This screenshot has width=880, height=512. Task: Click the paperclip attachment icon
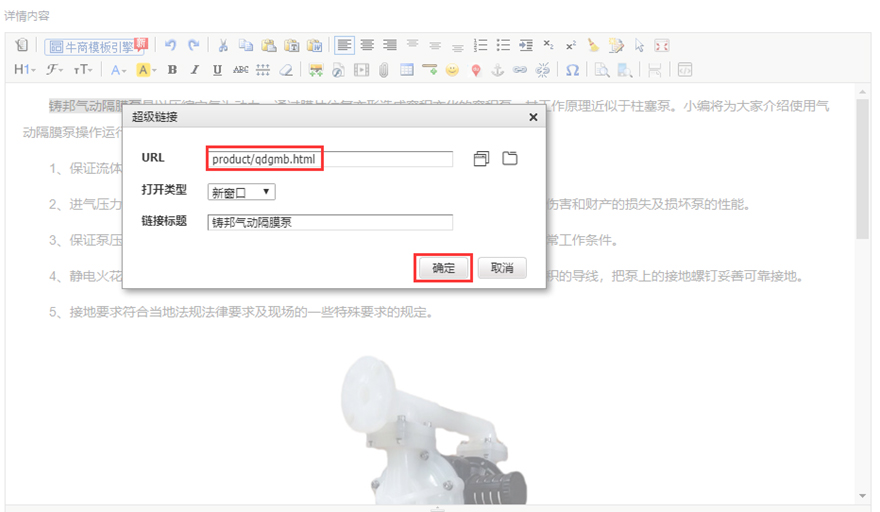(384, 70)
